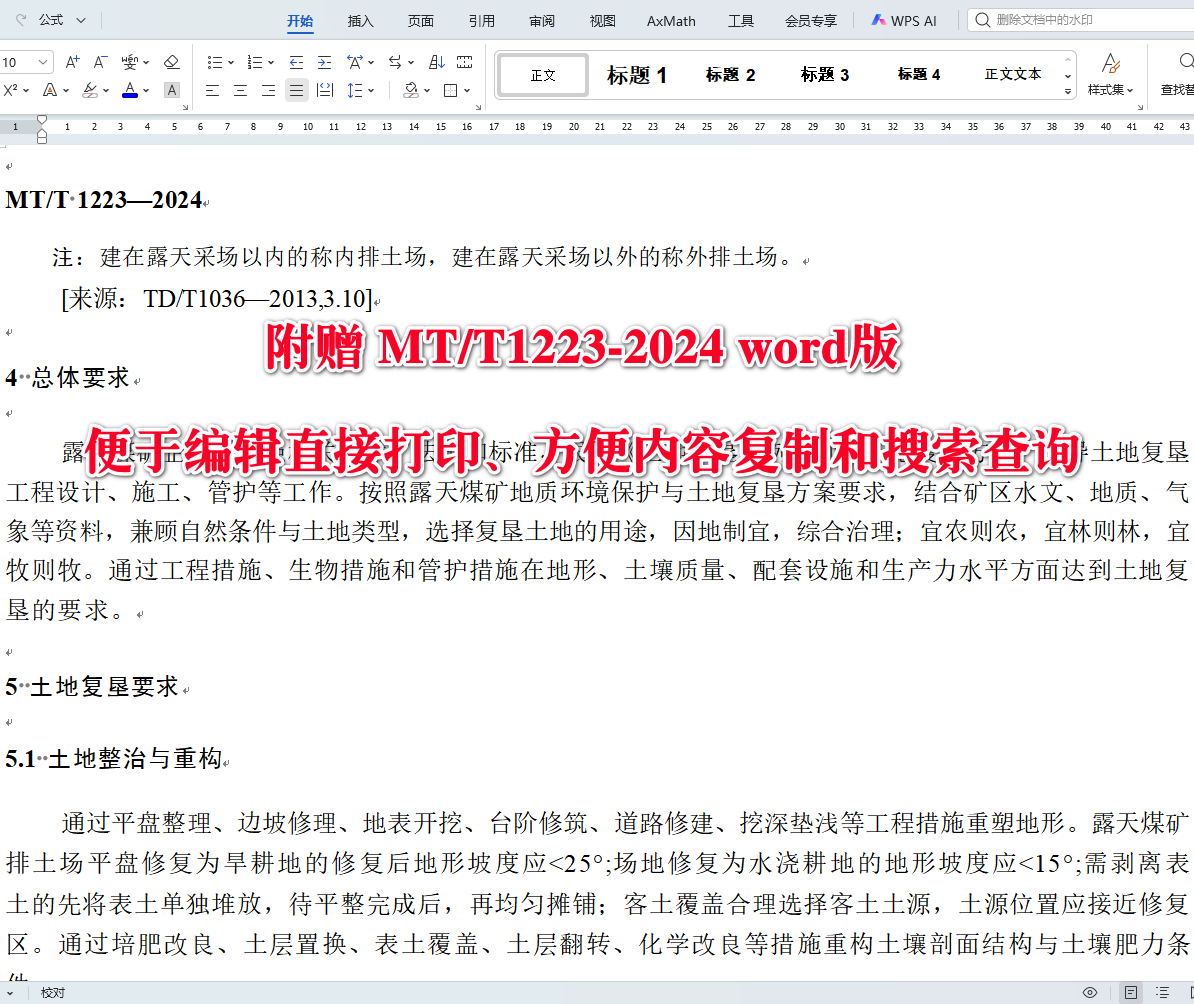Toggle justified paragraph alignment

(297, 90)
